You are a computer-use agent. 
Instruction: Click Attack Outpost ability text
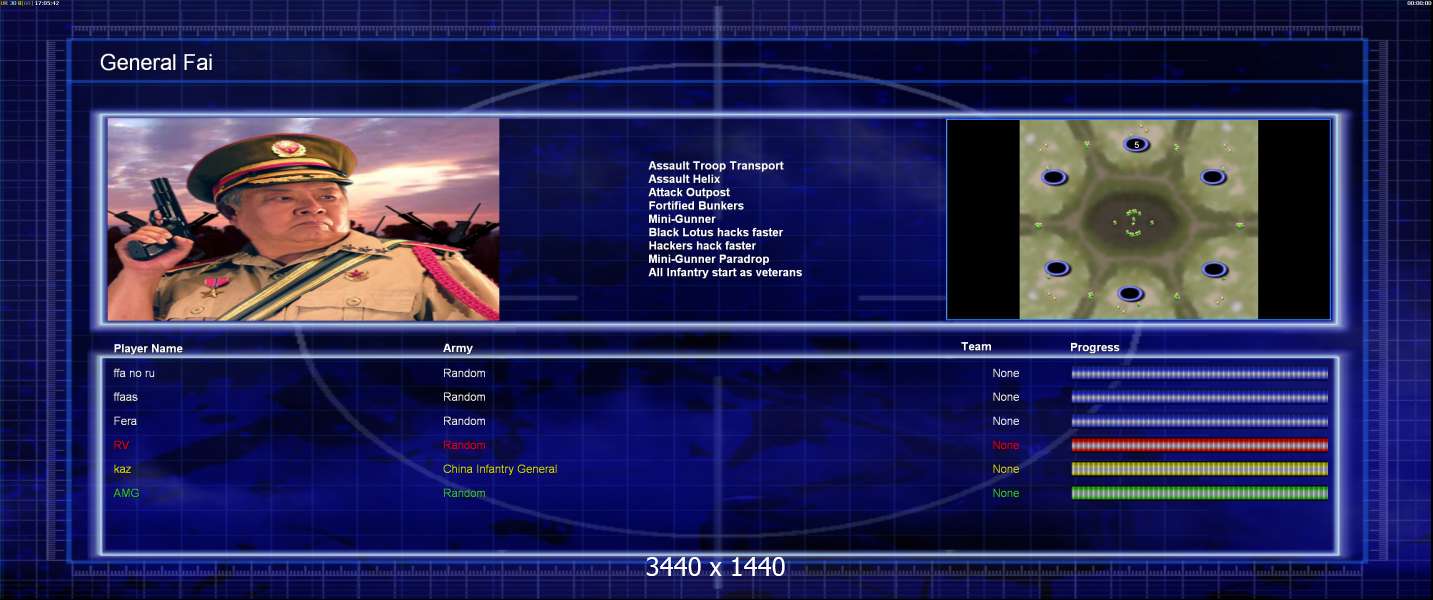coord(689,192)
